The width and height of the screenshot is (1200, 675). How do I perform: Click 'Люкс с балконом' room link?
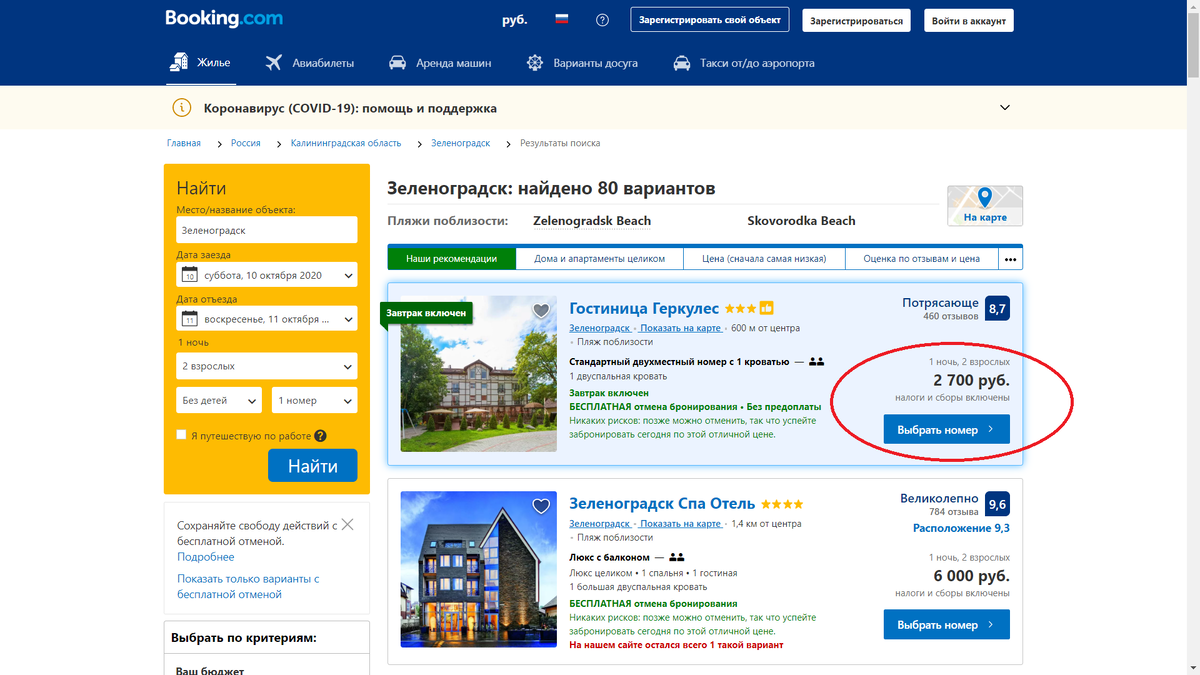click(609, 557)
